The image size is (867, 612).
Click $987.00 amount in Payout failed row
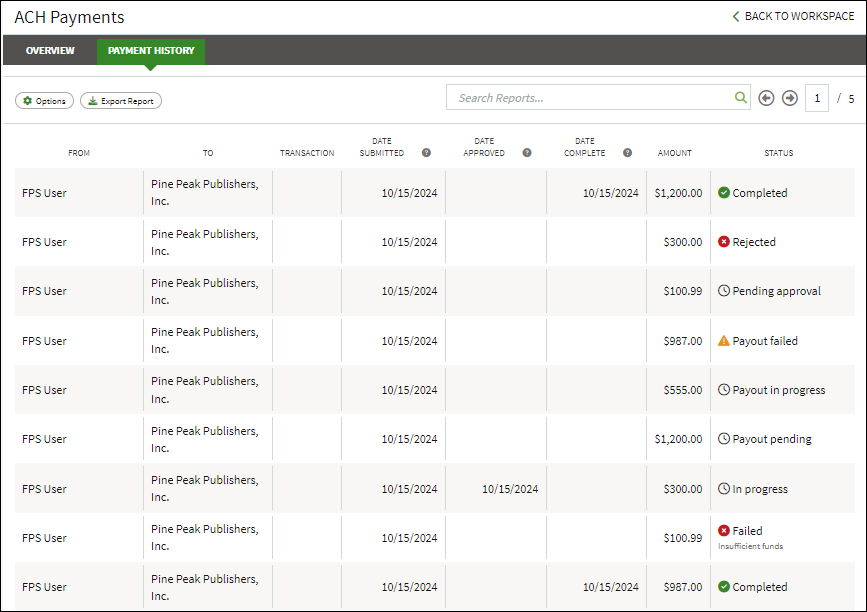tap(683, 341)
